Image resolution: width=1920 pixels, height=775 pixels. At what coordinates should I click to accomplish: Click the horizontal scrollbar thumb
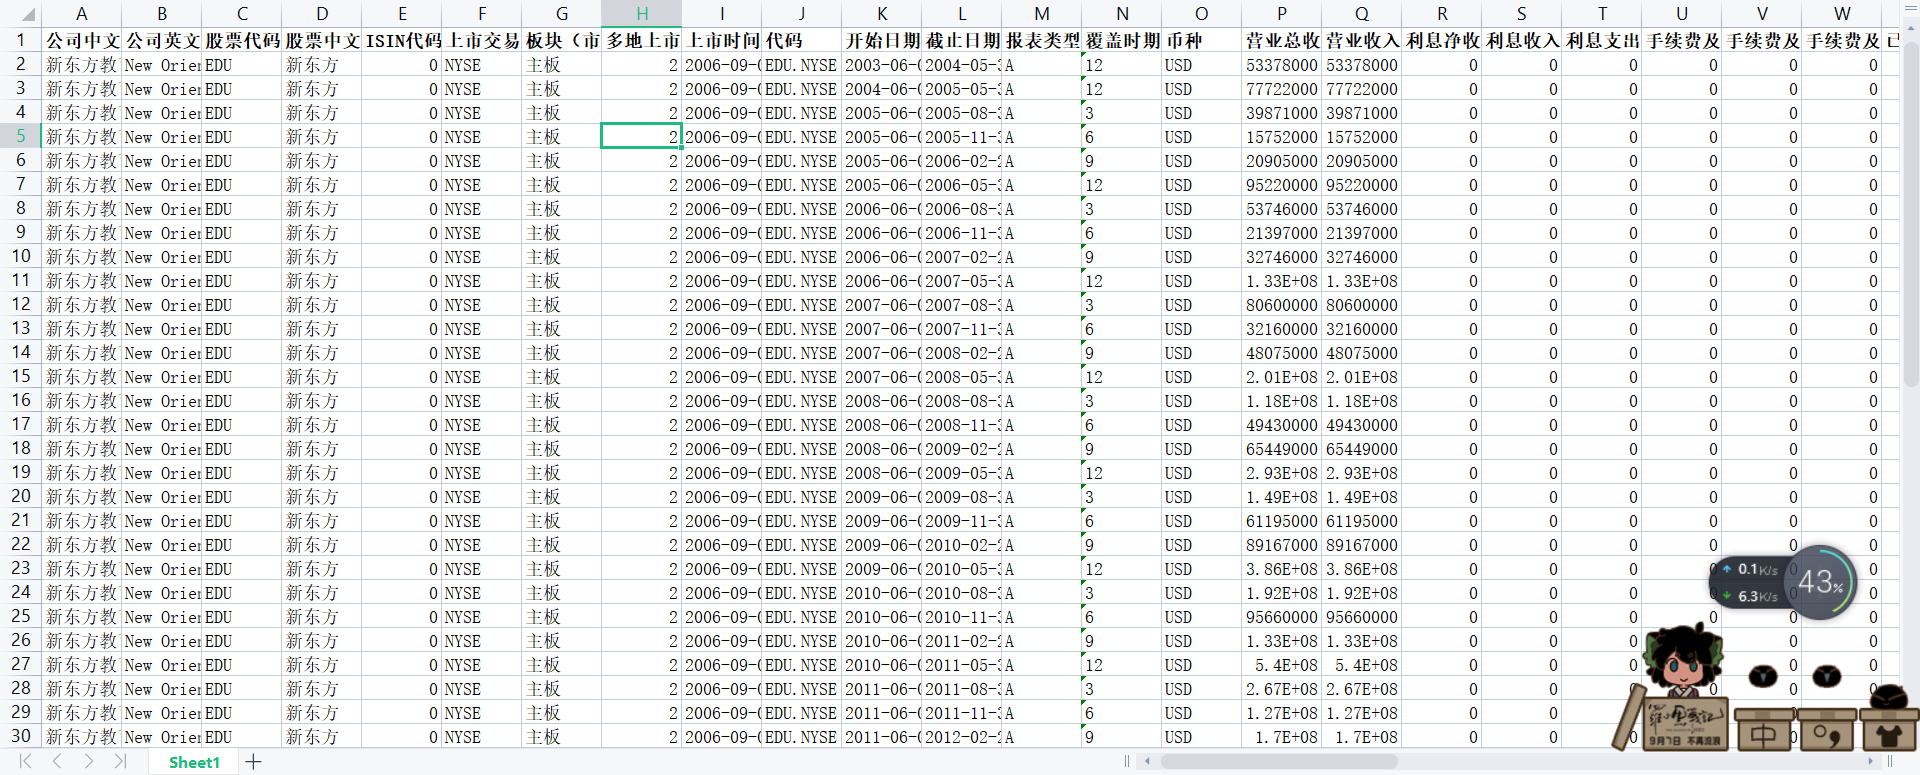(x=1278, y=762)
